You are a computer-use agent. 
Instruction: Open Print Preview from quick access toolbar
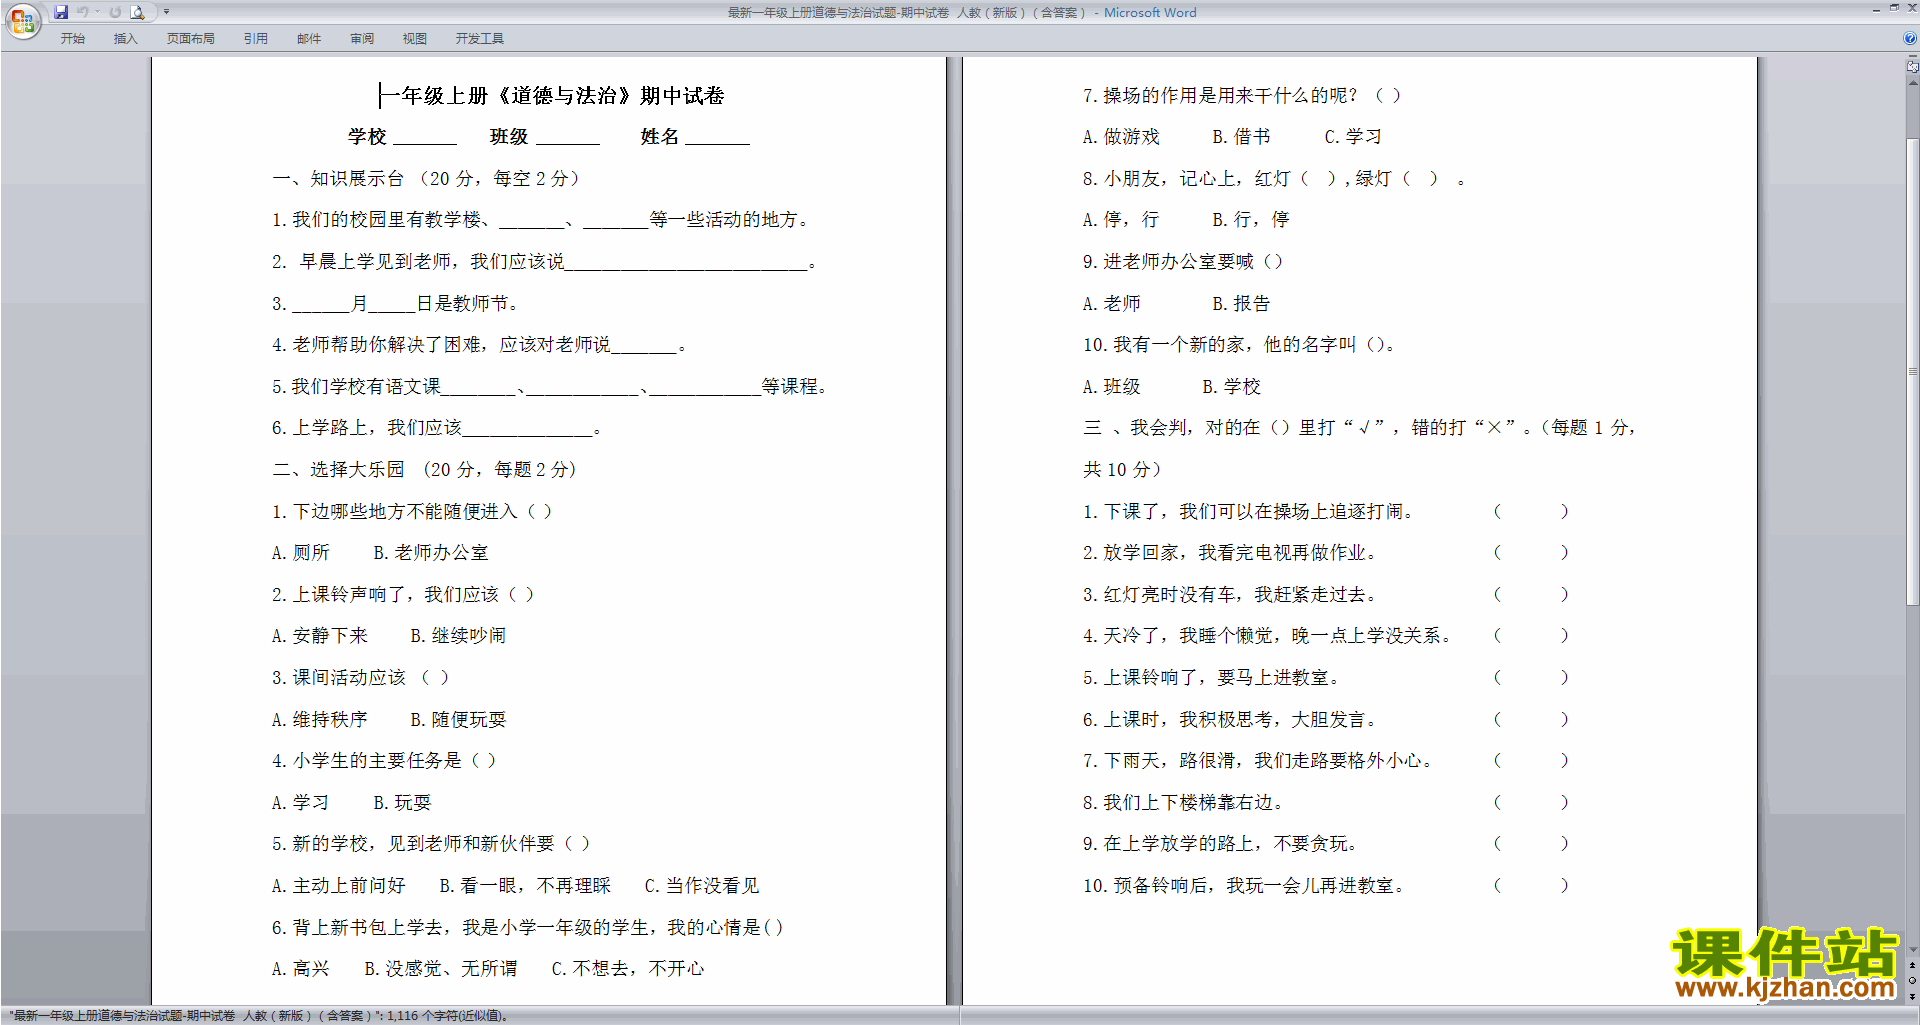pos(138,12)
